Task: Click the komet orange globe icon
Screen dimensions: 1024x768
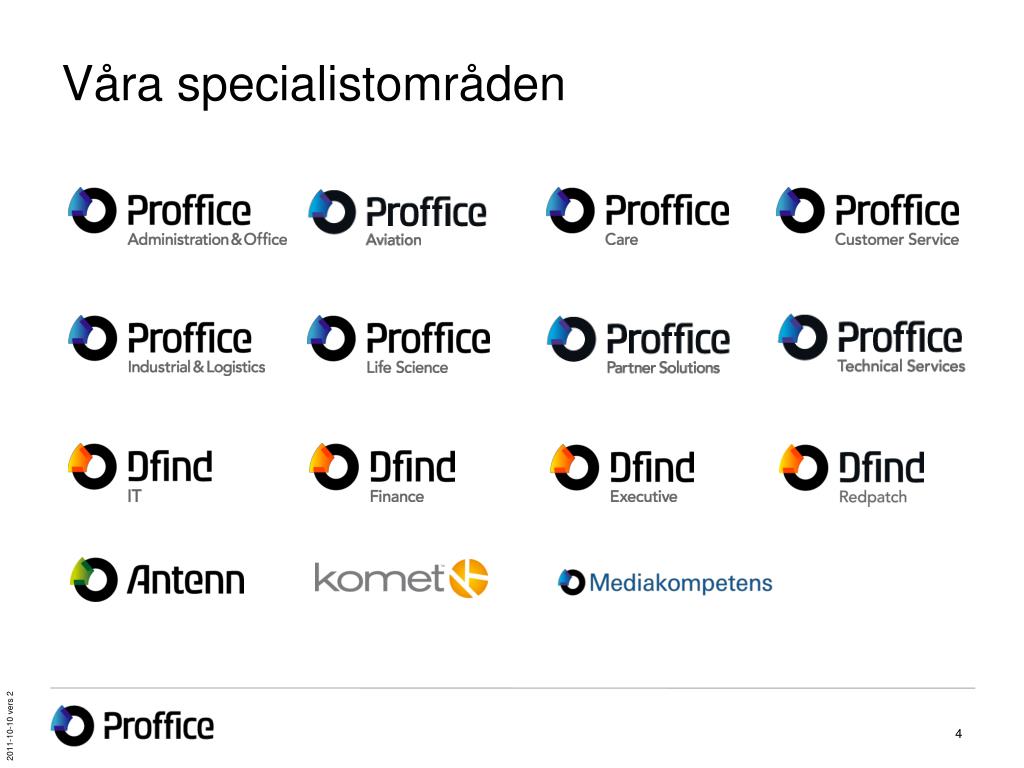Action: (469, 578)
